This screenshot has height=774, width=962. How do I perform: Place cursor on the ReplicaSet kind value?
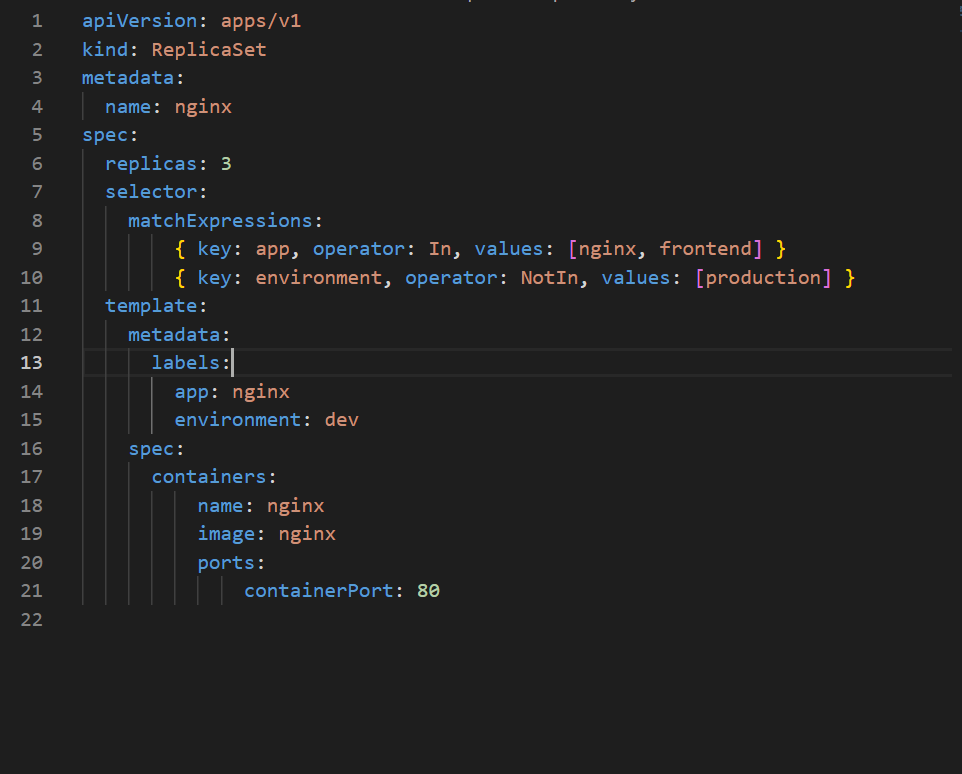coord(208,49)
